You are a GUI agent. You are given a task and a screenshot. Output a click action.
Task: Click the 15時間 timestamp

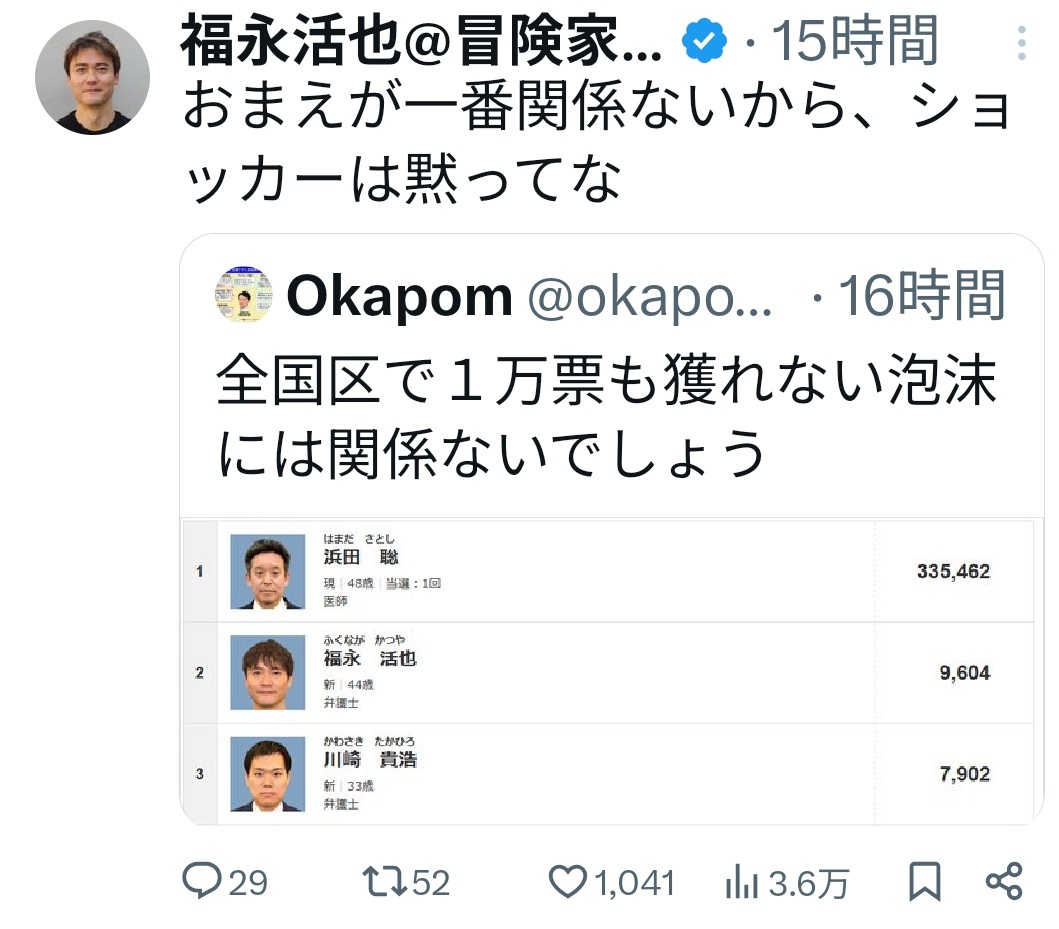tap(856, 41)
